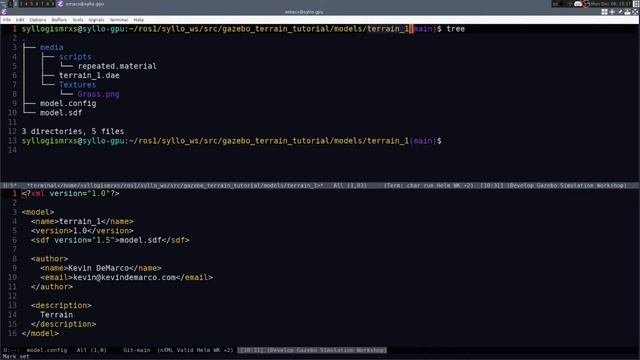Click the opening model tag
The image size is (640, 360).
[38, 212]
